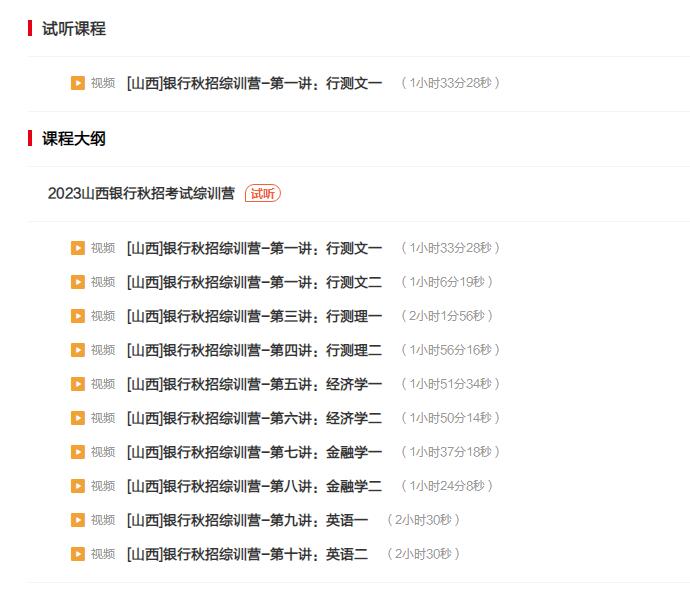
Task: Click play icon beside 第三讲:行测理一
Action: coord(78,316)
